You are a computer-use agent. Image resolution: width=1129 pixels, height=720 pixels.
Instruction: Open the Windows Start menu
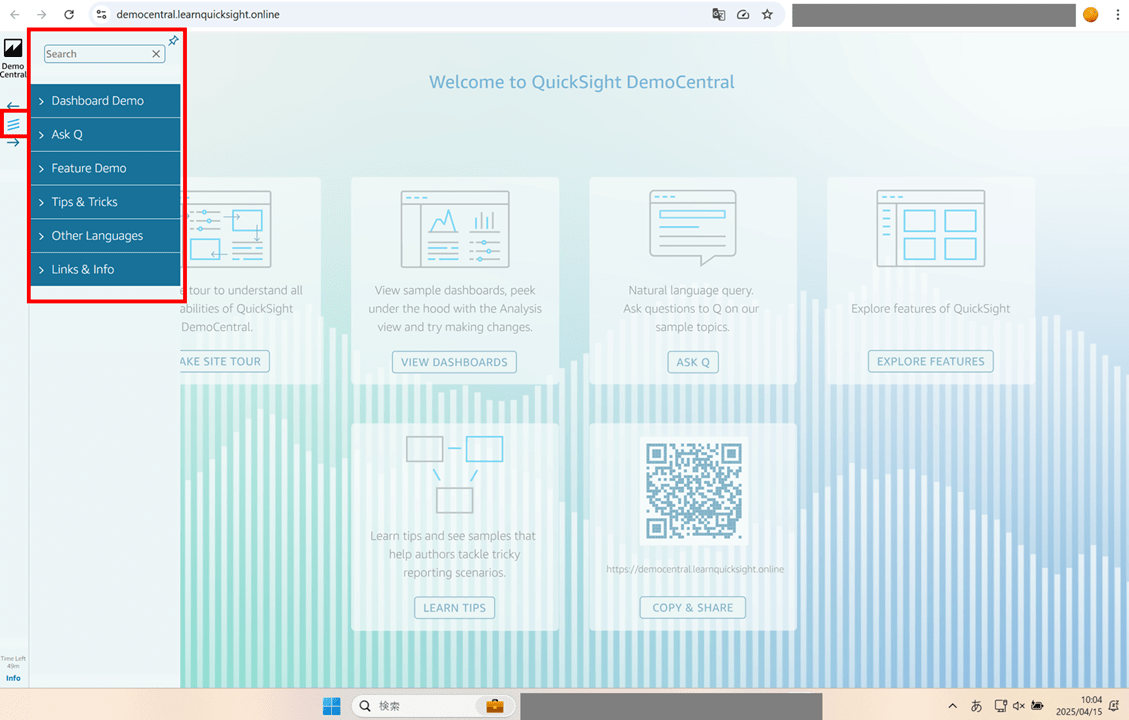331,706
